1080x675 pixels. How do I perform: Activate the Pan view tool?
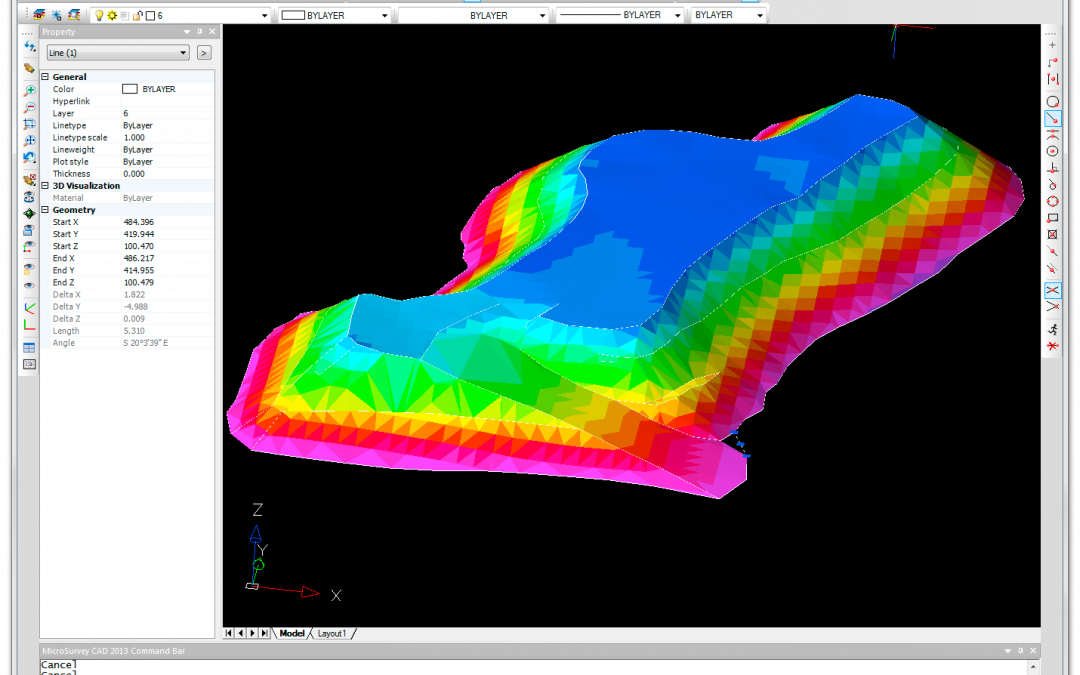30,141
